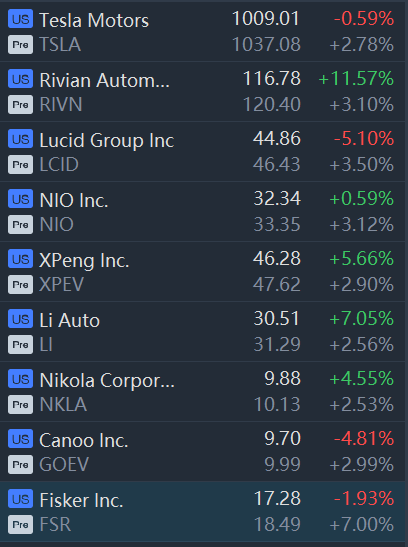The image size is (408, 547).
Task: Select the highlighted Fisker Inc. row
Action: 203,512
